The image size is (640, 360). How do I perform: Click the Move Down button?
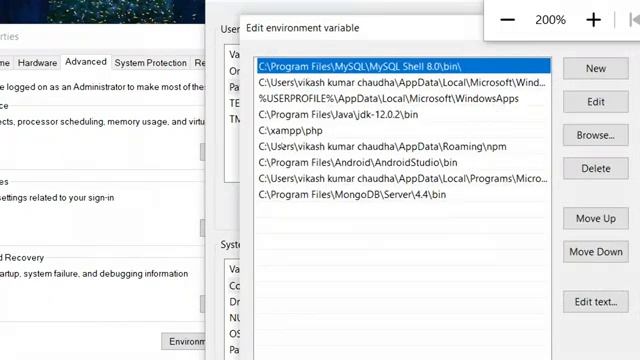click(x=596, y=252)
